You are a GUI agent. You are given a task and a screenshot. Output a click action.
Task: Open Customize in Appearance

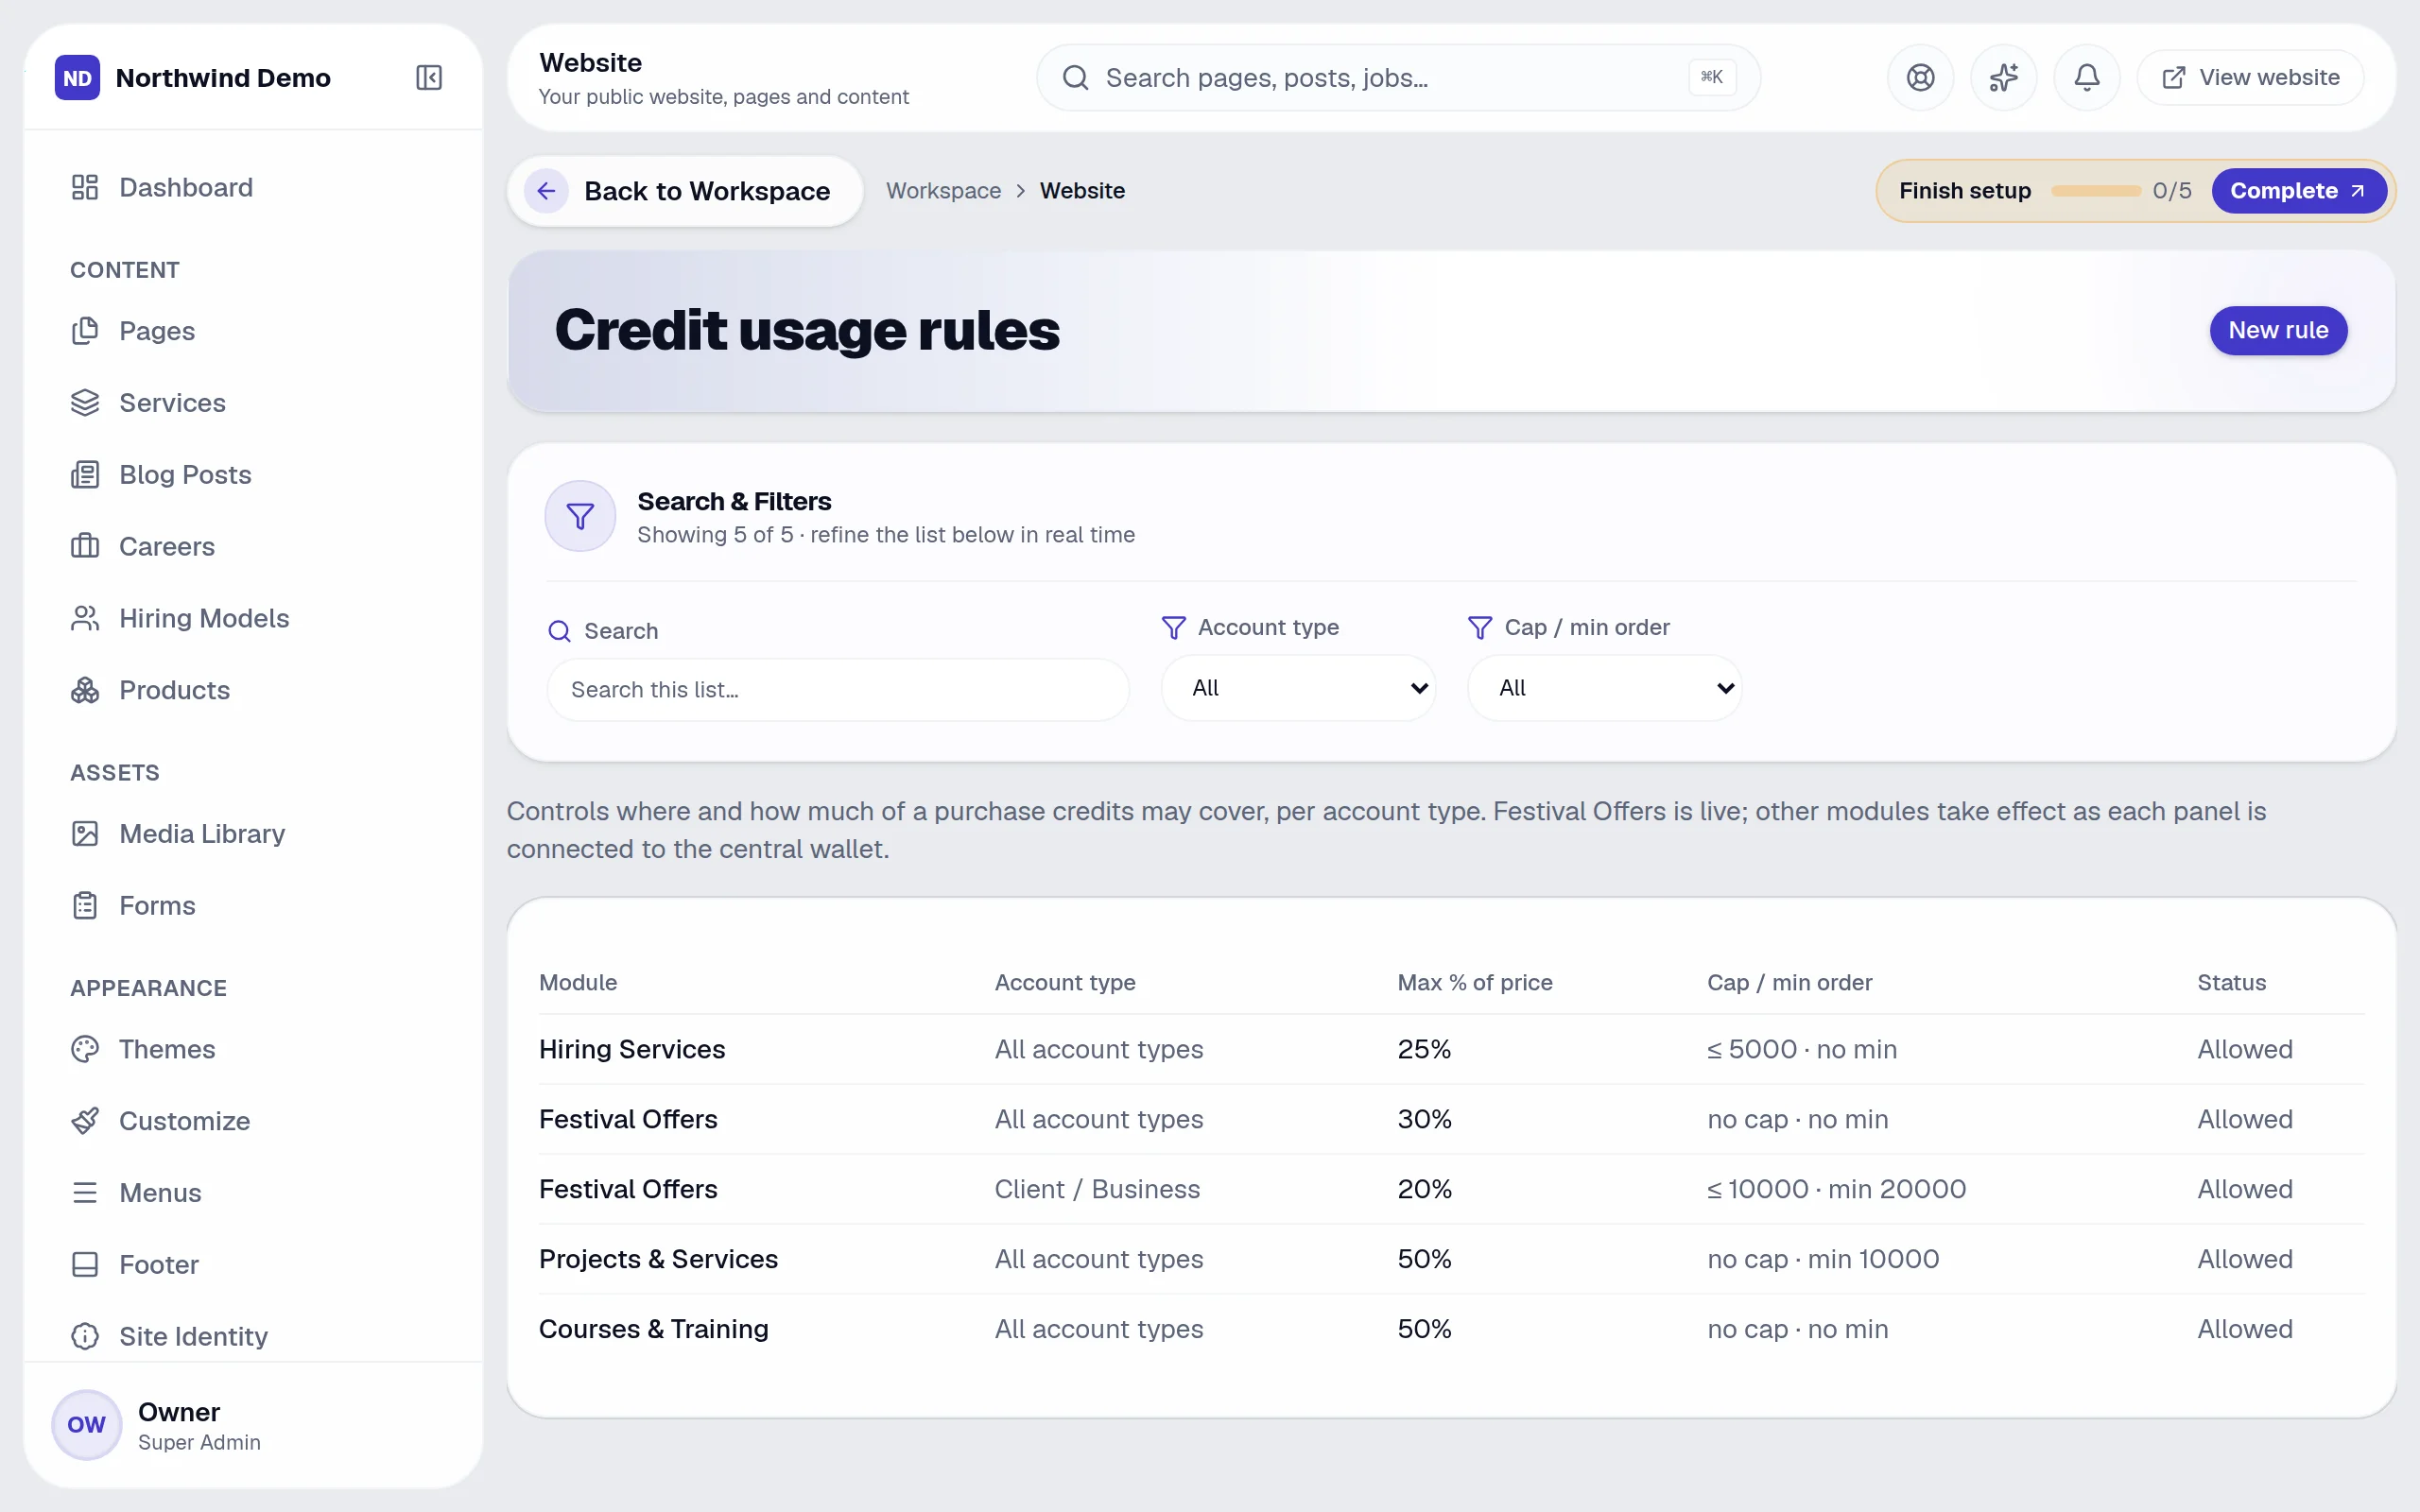click(253, 1121)
